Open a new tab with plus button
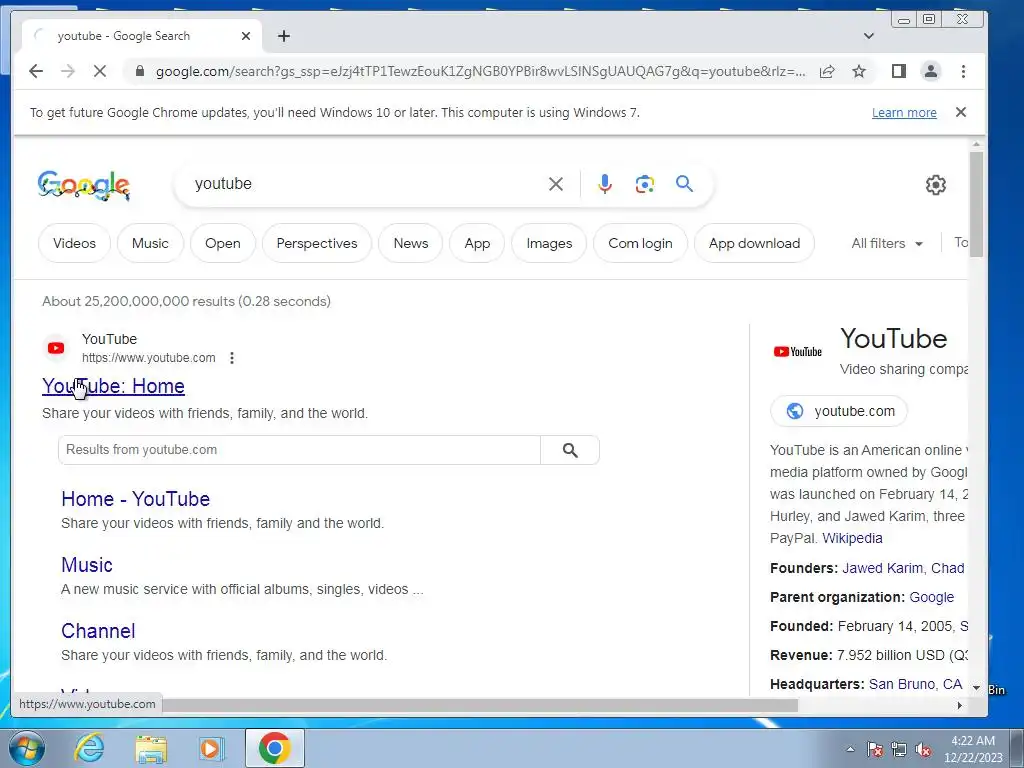1024x768 pixels. tap(283, 36)
